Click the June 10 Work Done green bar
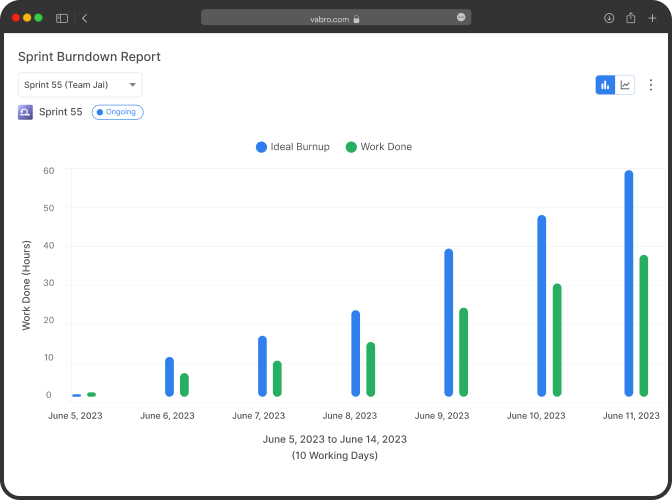 [557, 340]
